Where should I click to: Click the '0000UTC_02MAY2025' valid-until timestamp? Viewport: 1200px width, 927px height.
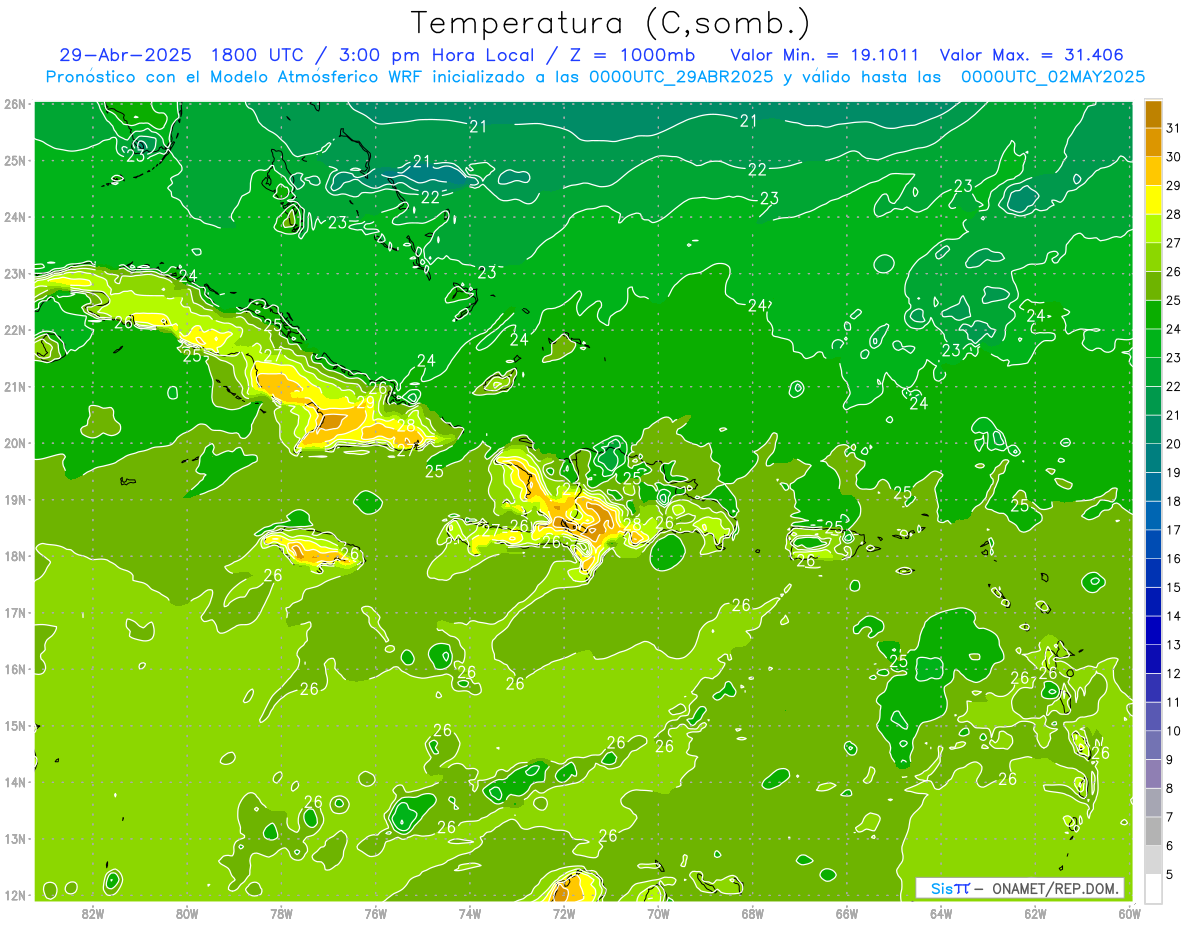[1053, 77]
